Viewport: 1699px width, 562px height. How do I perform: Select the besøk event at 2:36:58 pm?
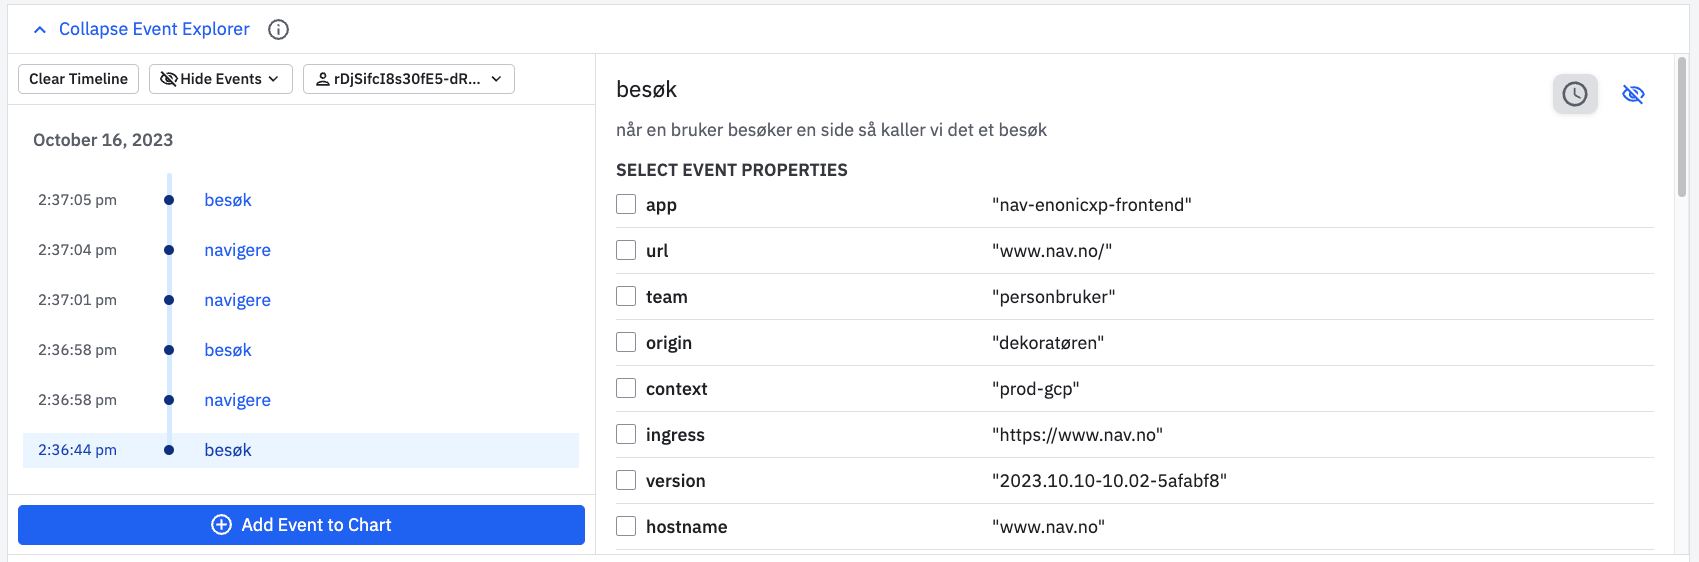point(228,350)
